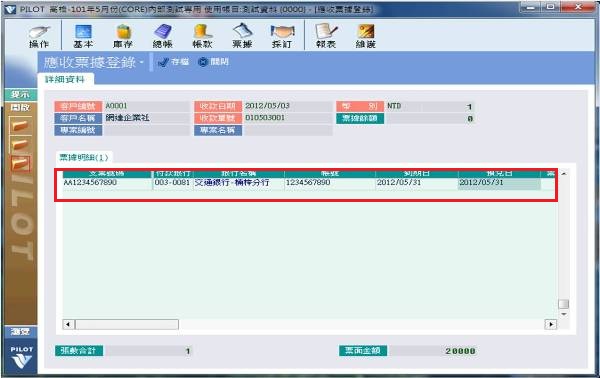The width and height of the screenshot is (600, 378).
Task: Click the PILOT application icon in title bar
Action: point(10,9)
